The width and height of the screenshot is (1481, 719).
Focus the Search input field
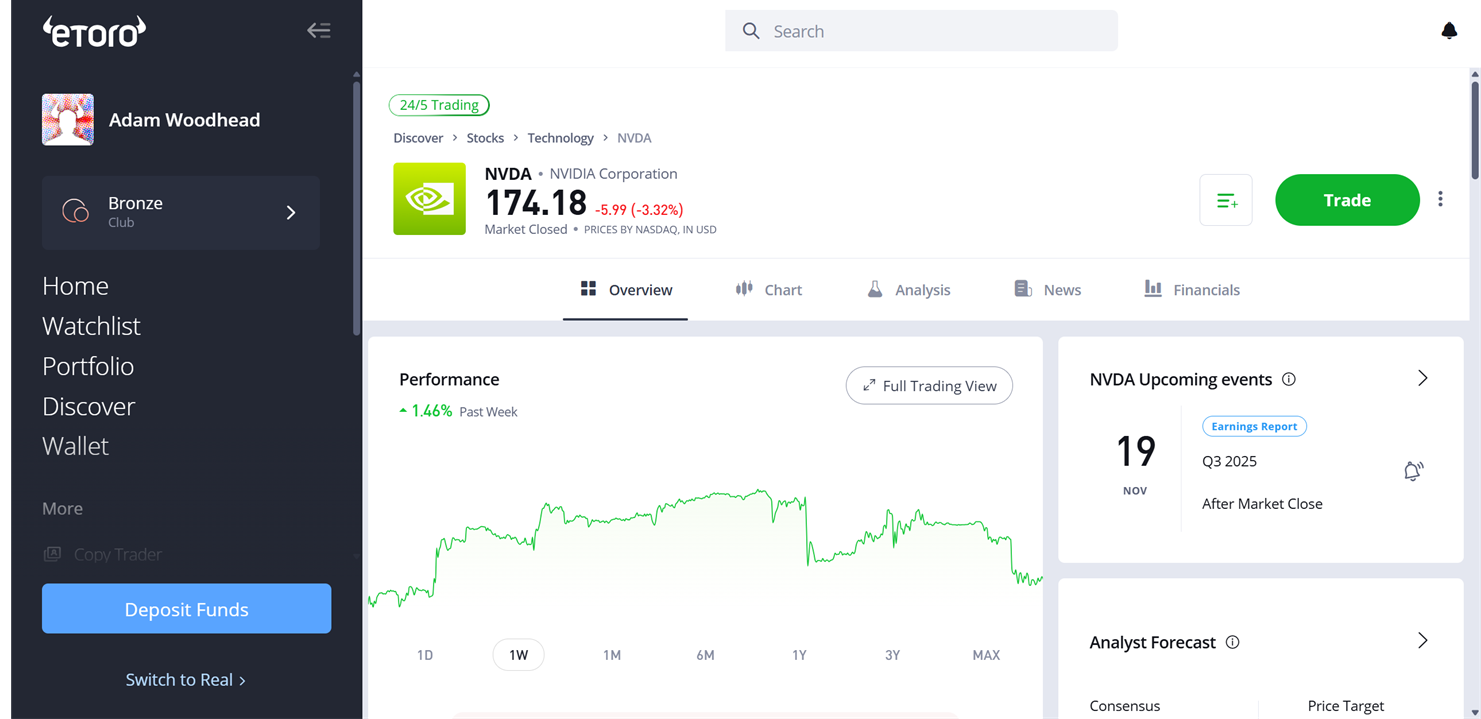pyautogui.click(x=921, y=31)
